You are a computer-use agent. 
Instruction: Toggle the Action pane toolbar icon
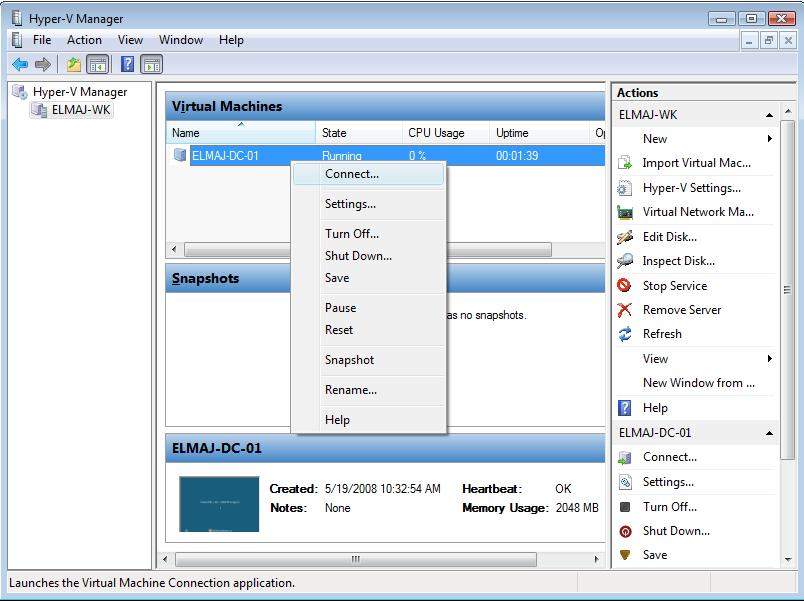click(x=152, y=65)
